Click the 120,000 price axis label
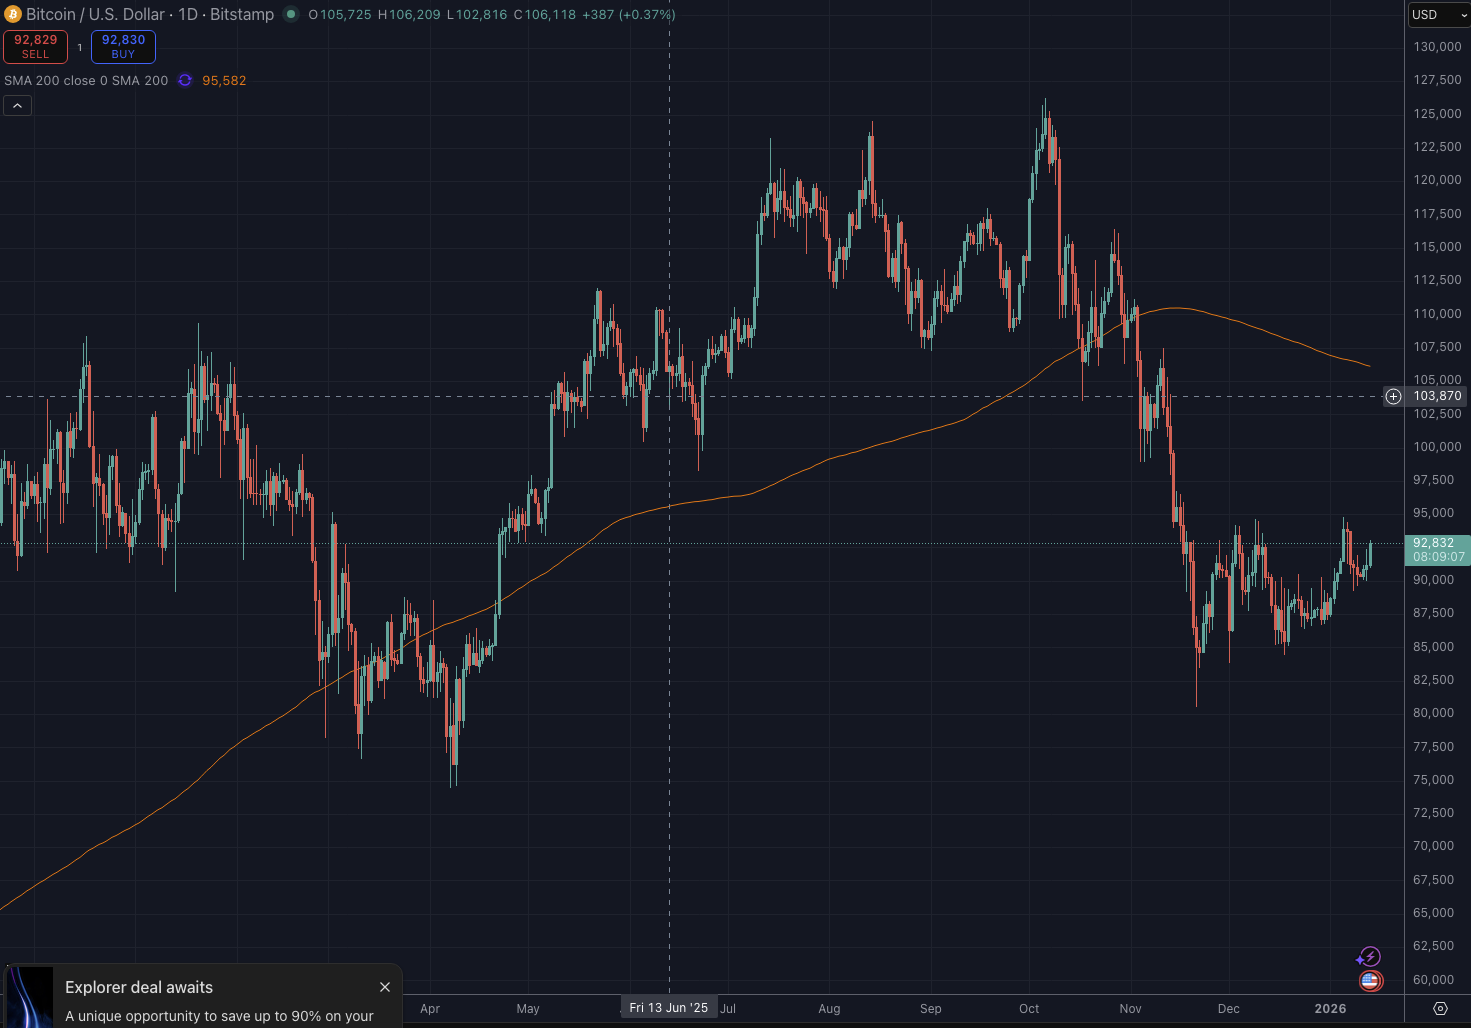Screen dimensions: 1471x1028 click(1437, 180)
